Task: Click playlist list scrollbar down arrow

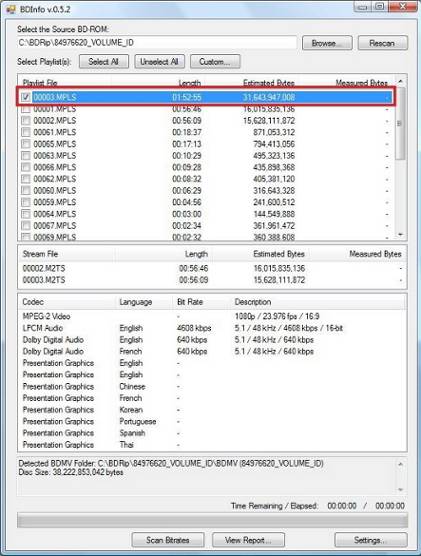Action: pyautogui.click(x=400, y=234)
